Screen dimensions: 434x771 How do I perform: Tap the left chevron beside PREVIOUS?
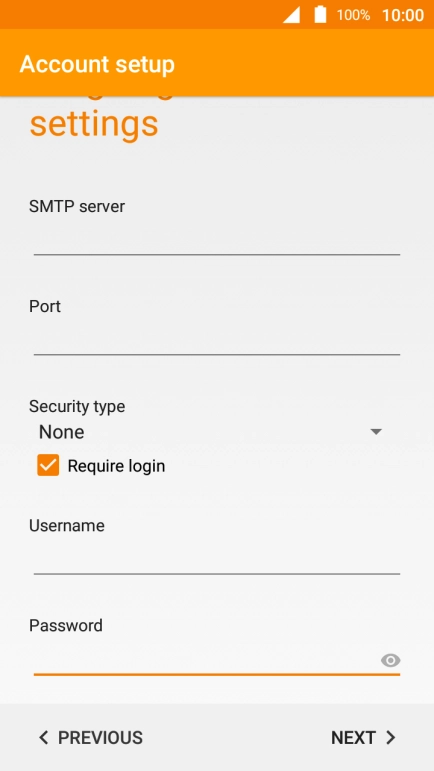[44, 738]
